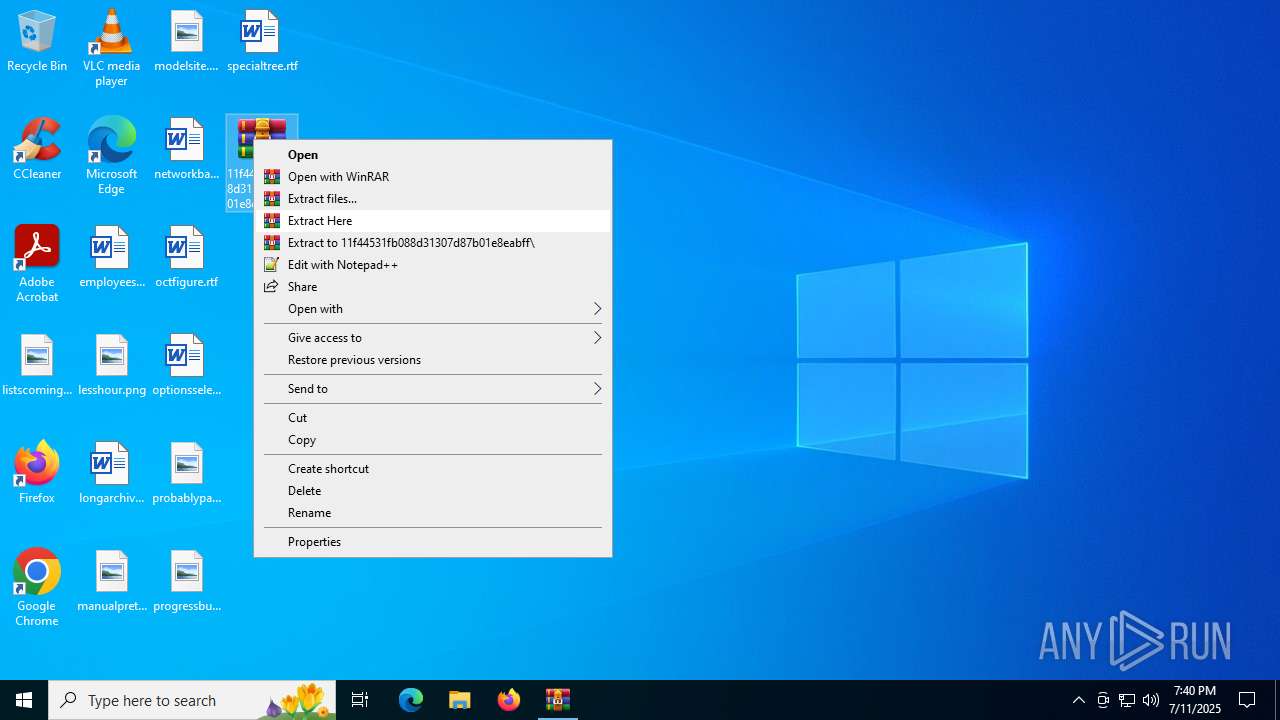This screenshot has width=1280, height=720.
Task: Select Google Chrome desktop shortcut
Action: 37,588
